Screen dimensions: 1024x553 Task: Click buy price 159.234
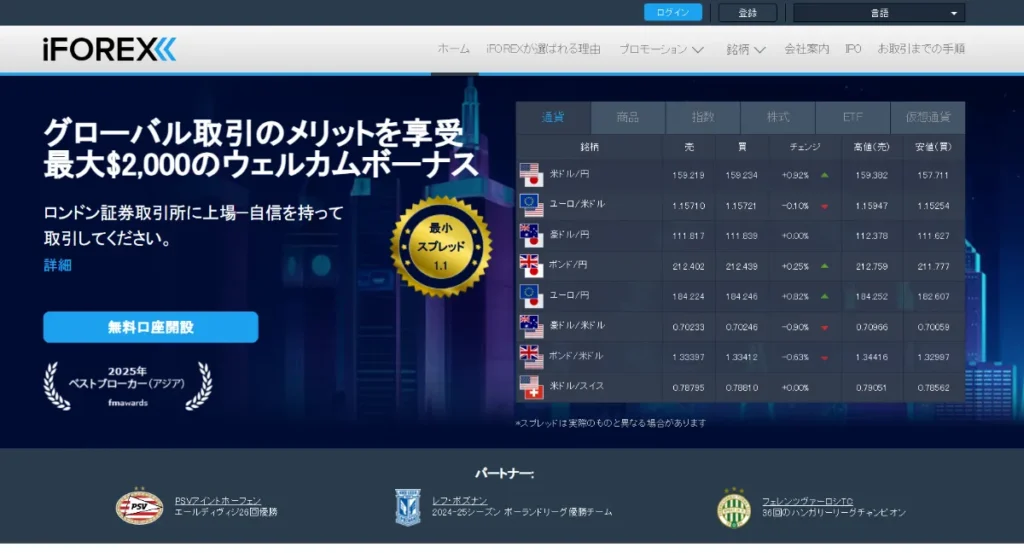[x=741, y=176]
